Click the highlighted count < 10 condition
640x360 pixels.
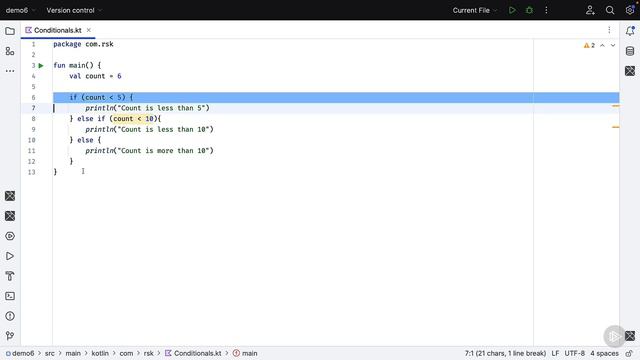(133, 119)
